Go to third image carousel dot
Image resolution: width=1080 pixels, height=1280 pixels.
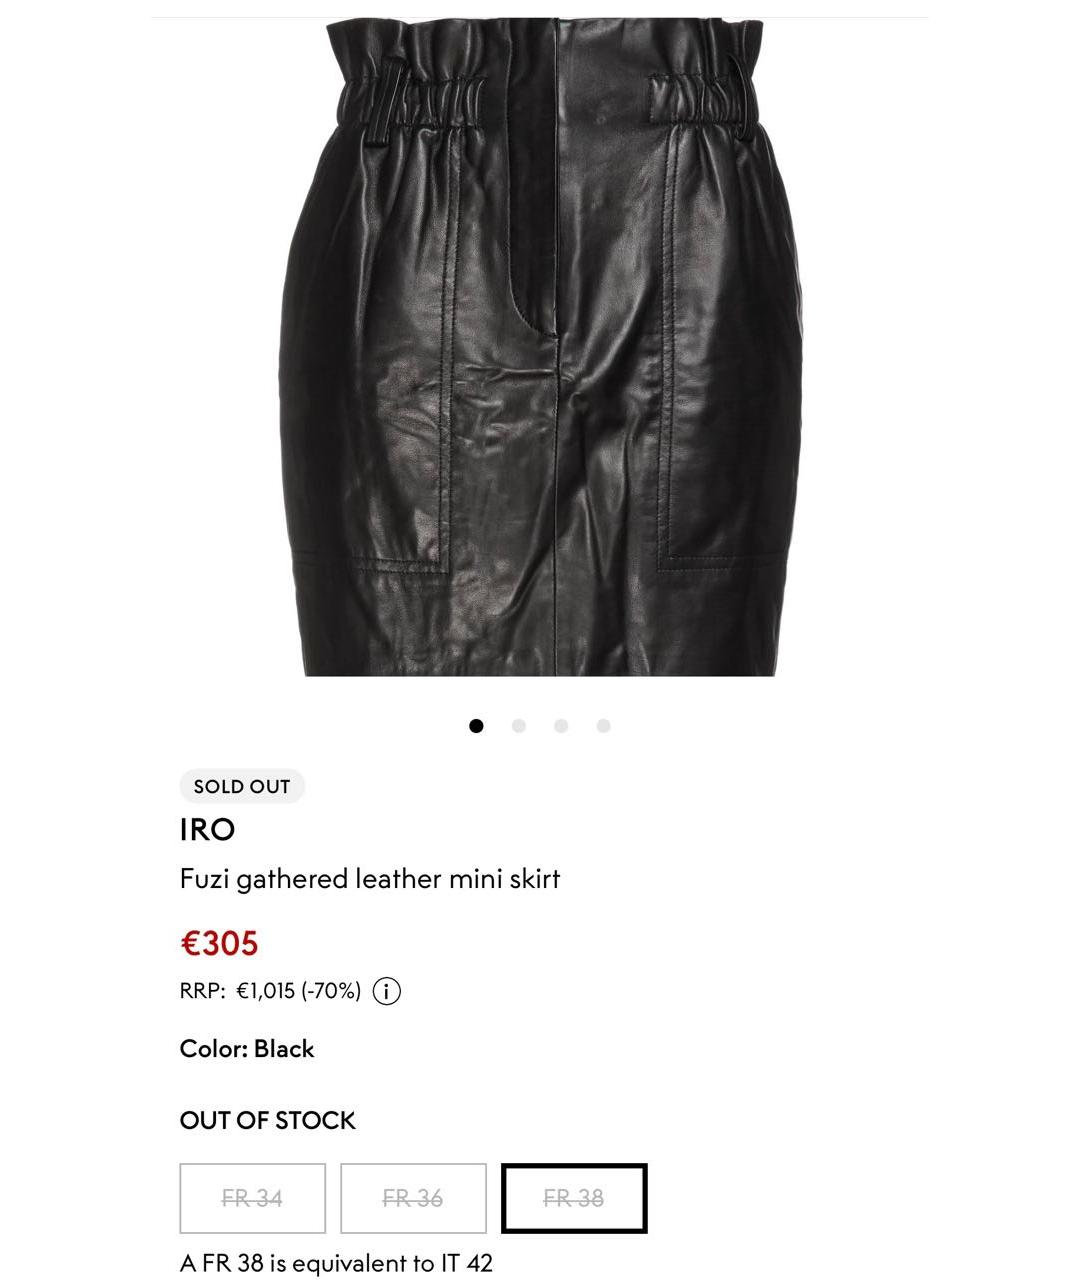(x=561, y=726)
